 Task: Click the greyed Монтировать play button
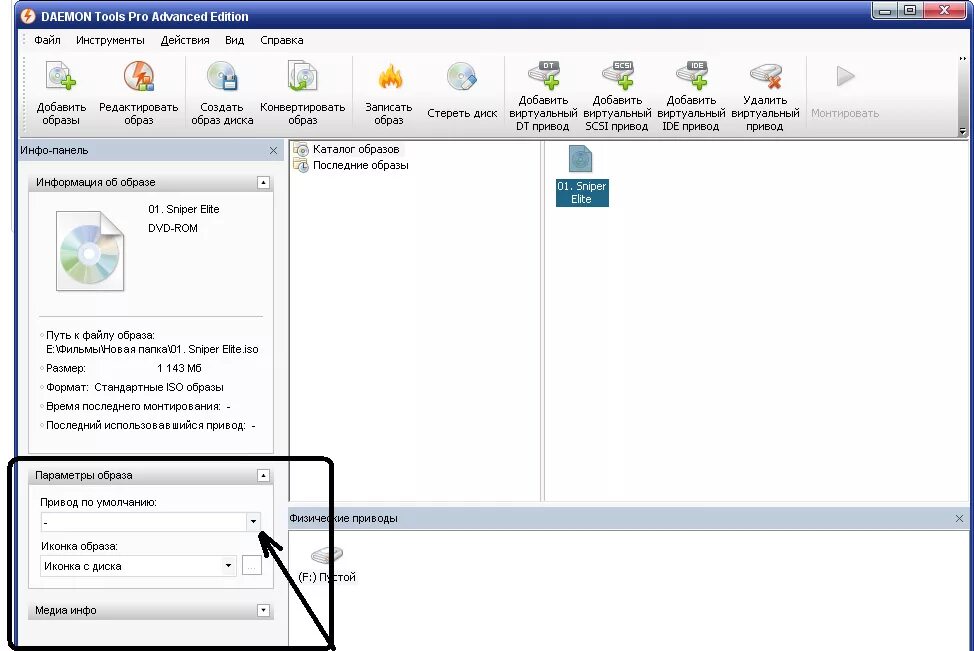point(845,76)
